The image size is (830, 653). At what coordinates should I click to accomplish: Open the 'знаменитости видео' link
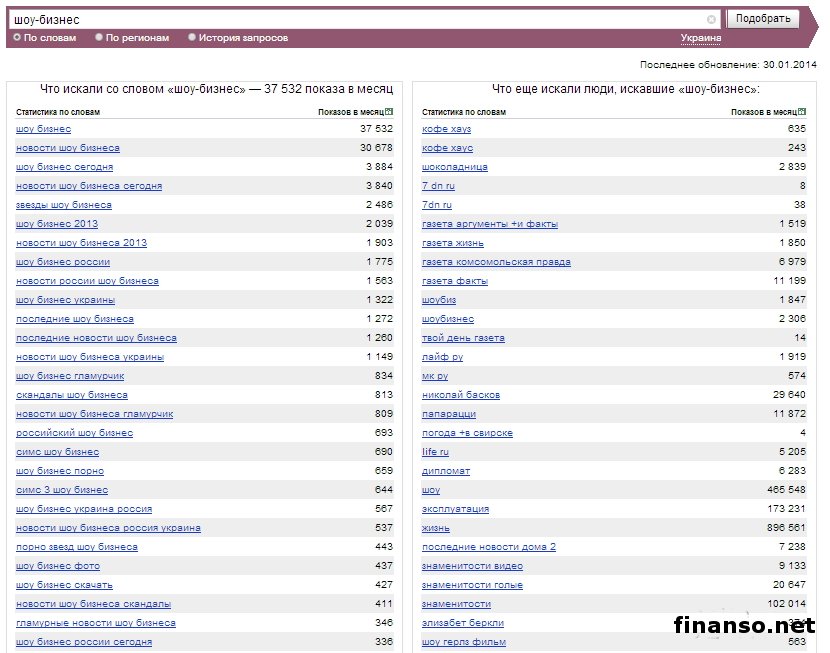[x=472, y=566]
